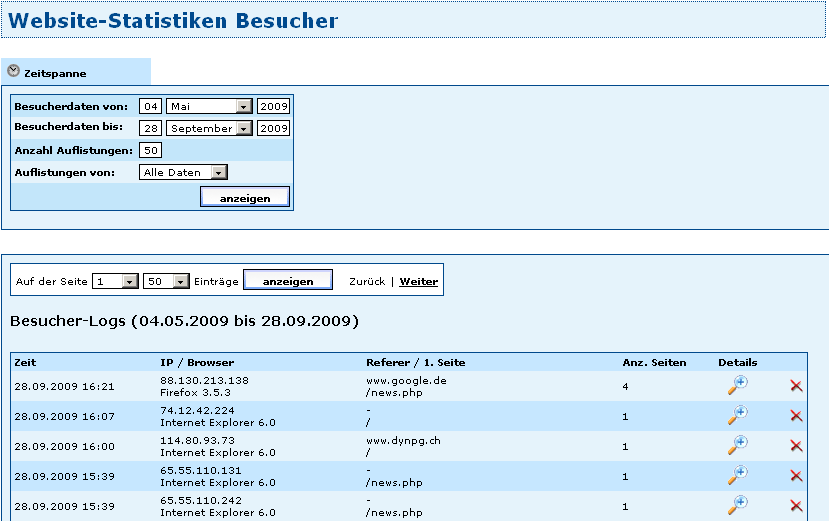Click anzeigen button beside Einträge
829x521 pixels.
click(288, 282)
